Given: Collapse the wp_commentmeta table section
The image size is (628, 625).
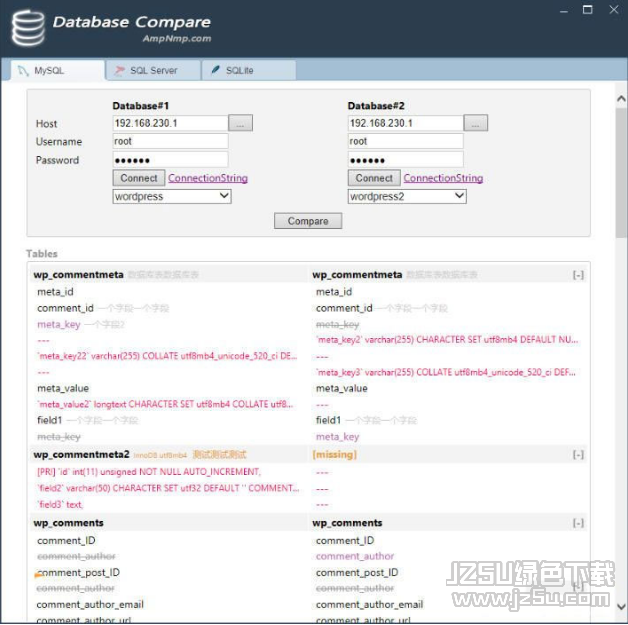Looking at the screenshot, I should point(578,275).
